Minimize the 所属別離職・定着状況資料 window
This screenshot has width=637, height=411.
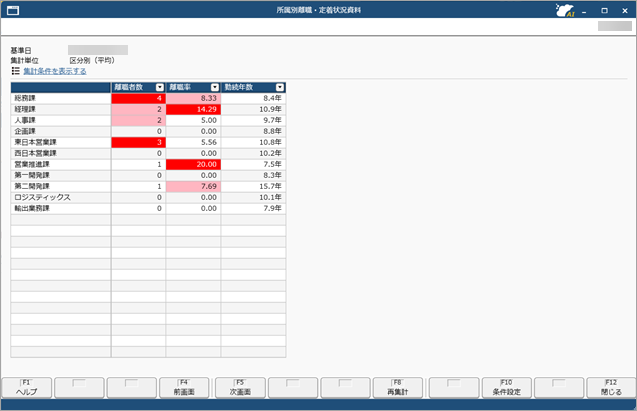click(584, 11)
